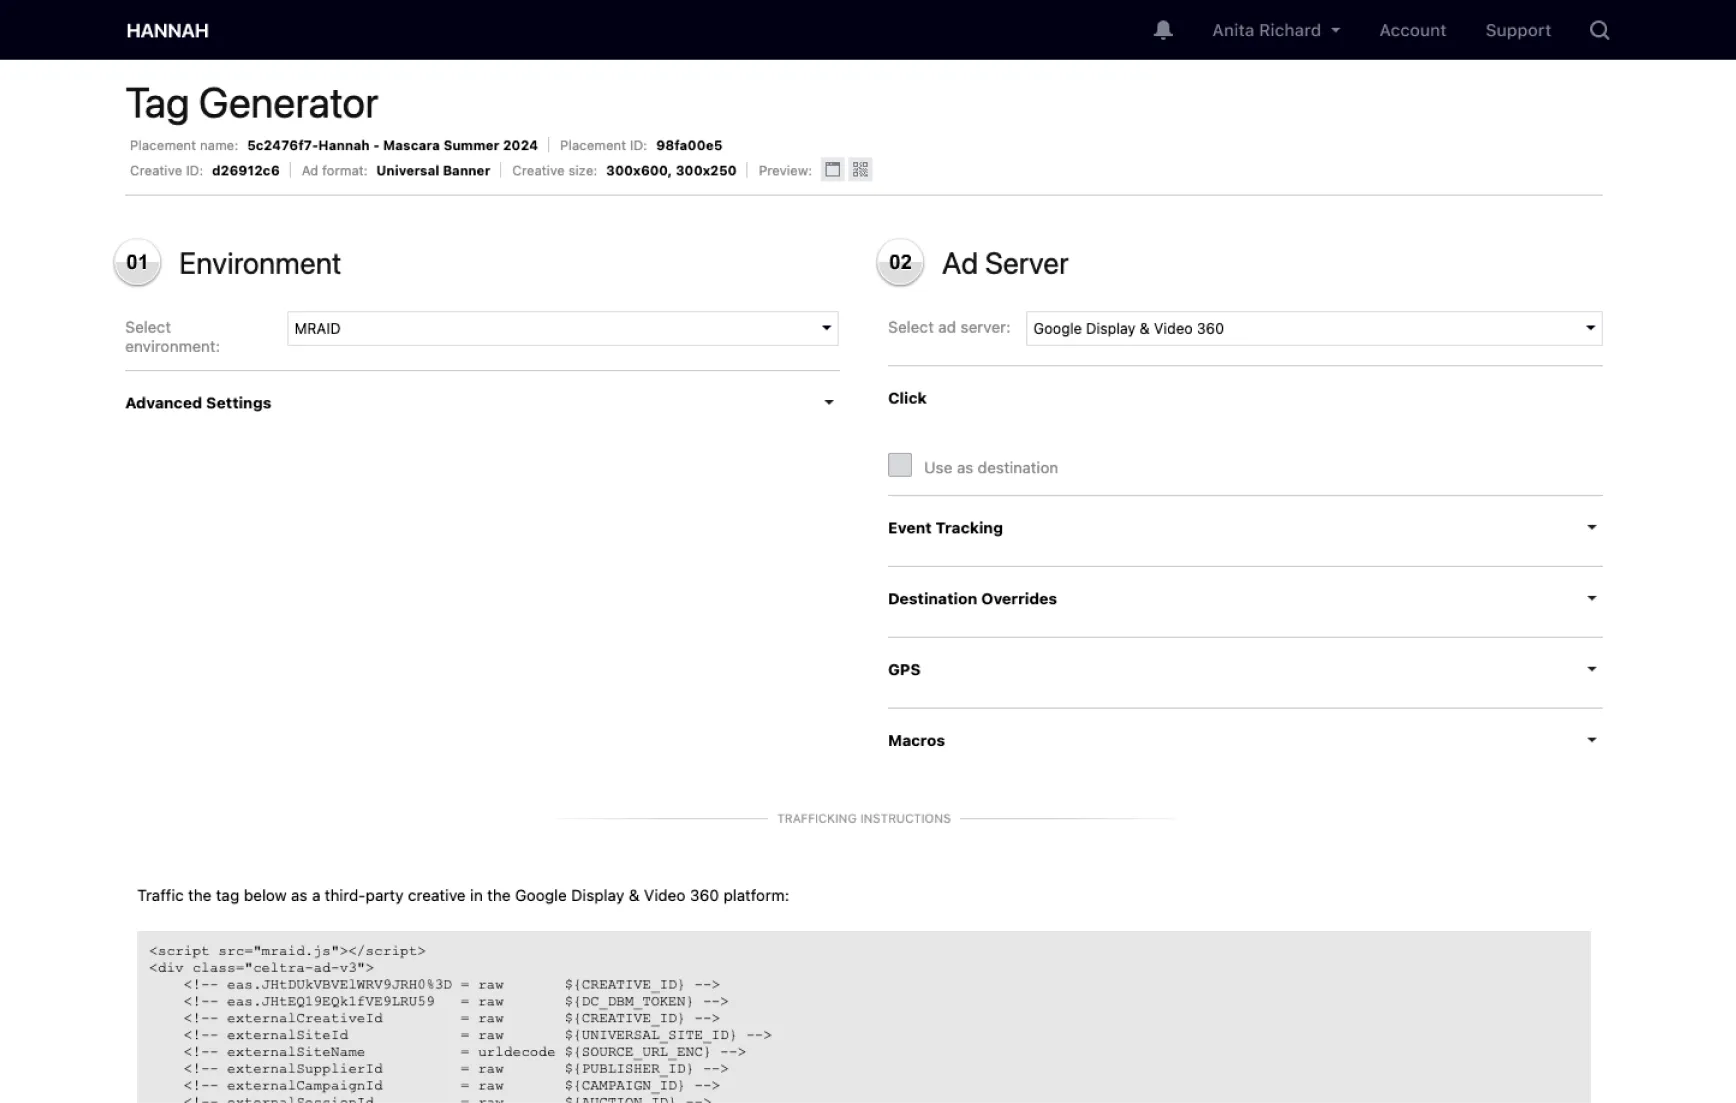1736x1103 pixels.
Task: Expand the Event Tracking section
Action: 1245,528
